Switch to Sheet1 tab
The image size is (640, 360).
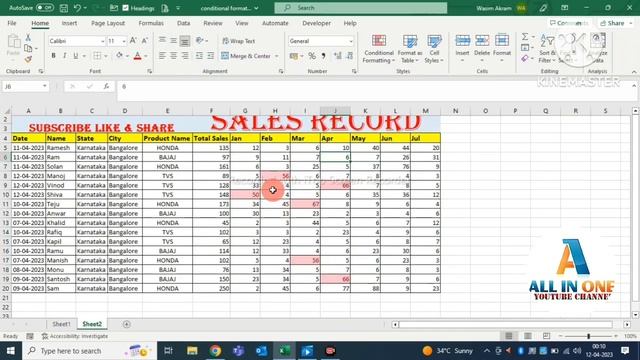61,324
